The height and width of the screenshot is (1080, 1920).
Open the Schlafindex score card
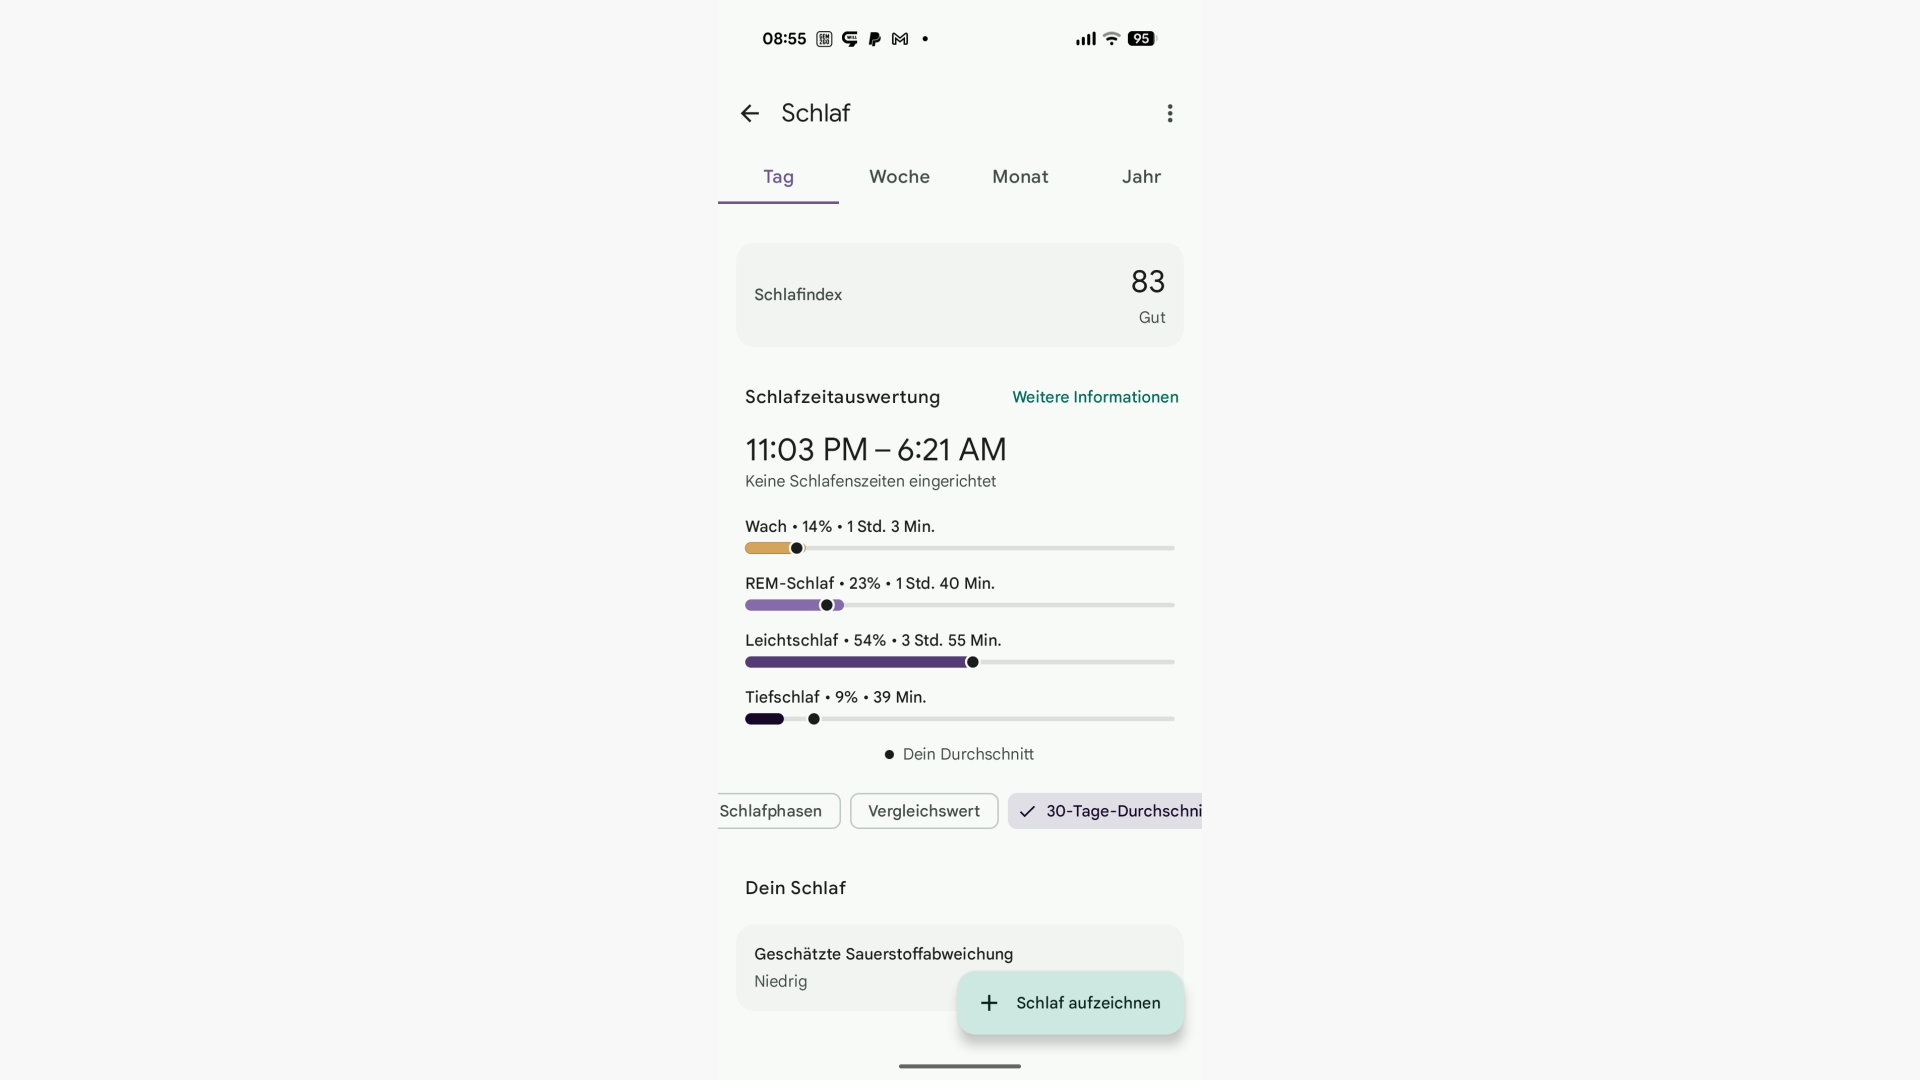point(959,295)
